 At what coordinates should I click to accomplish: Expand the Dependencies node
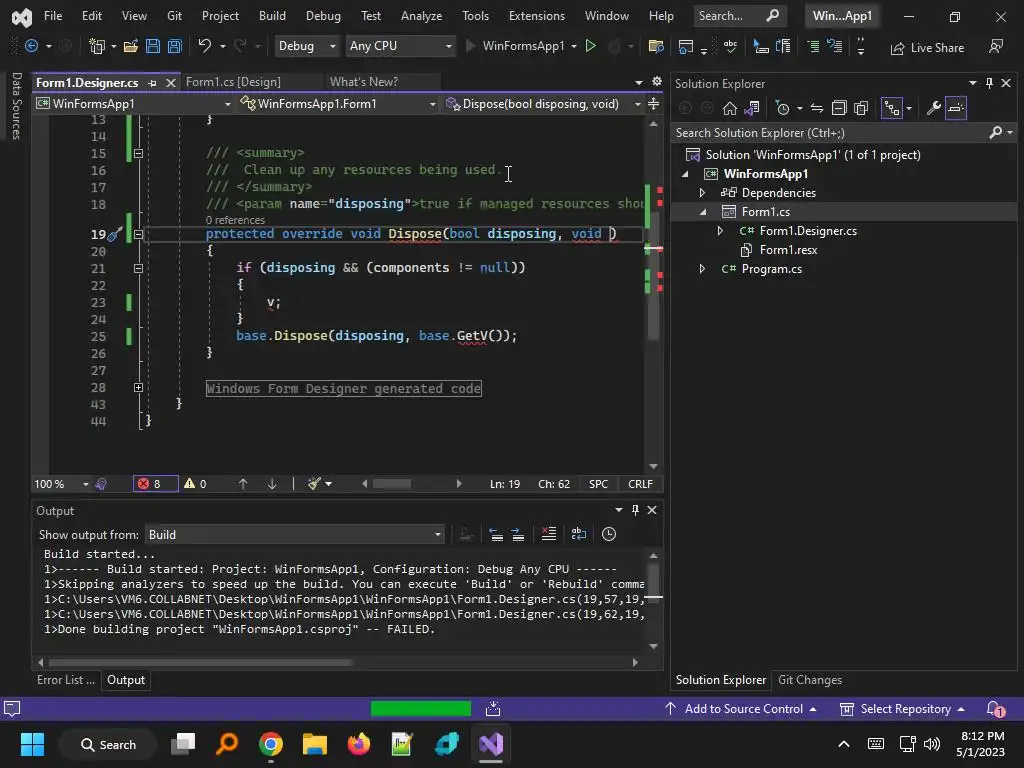702,193
